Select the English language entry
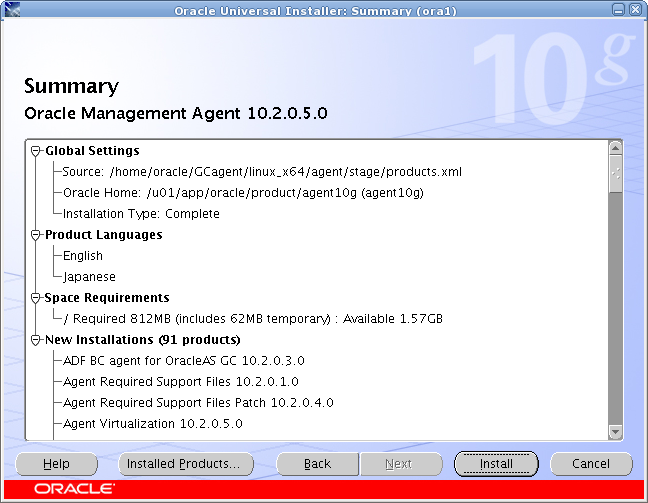This screenshot has width=648, height=503. [83, 256]
